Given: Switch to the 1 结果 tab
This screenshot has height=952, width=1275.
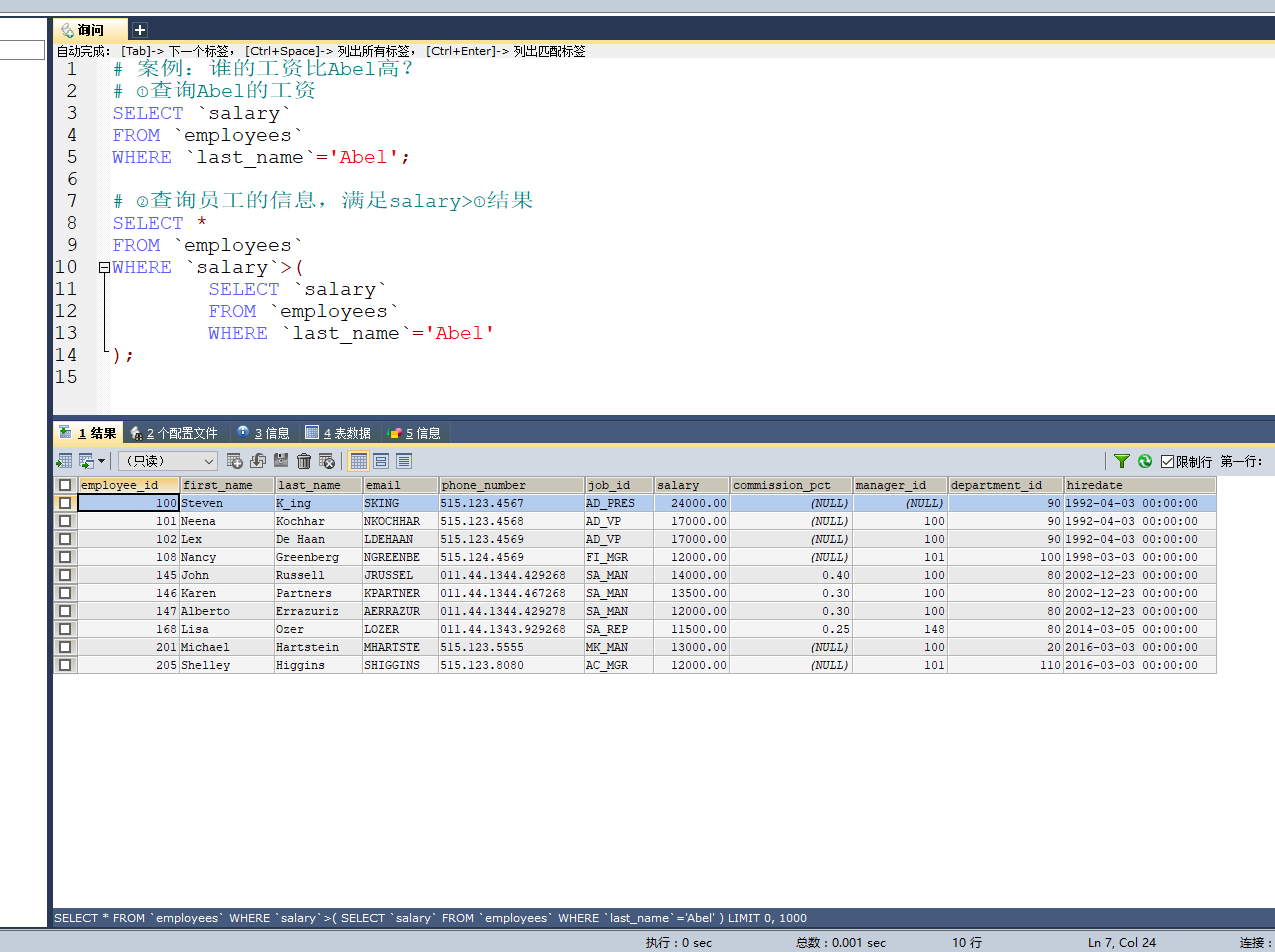Looking at the screenshot, I should tap(88, 433).
